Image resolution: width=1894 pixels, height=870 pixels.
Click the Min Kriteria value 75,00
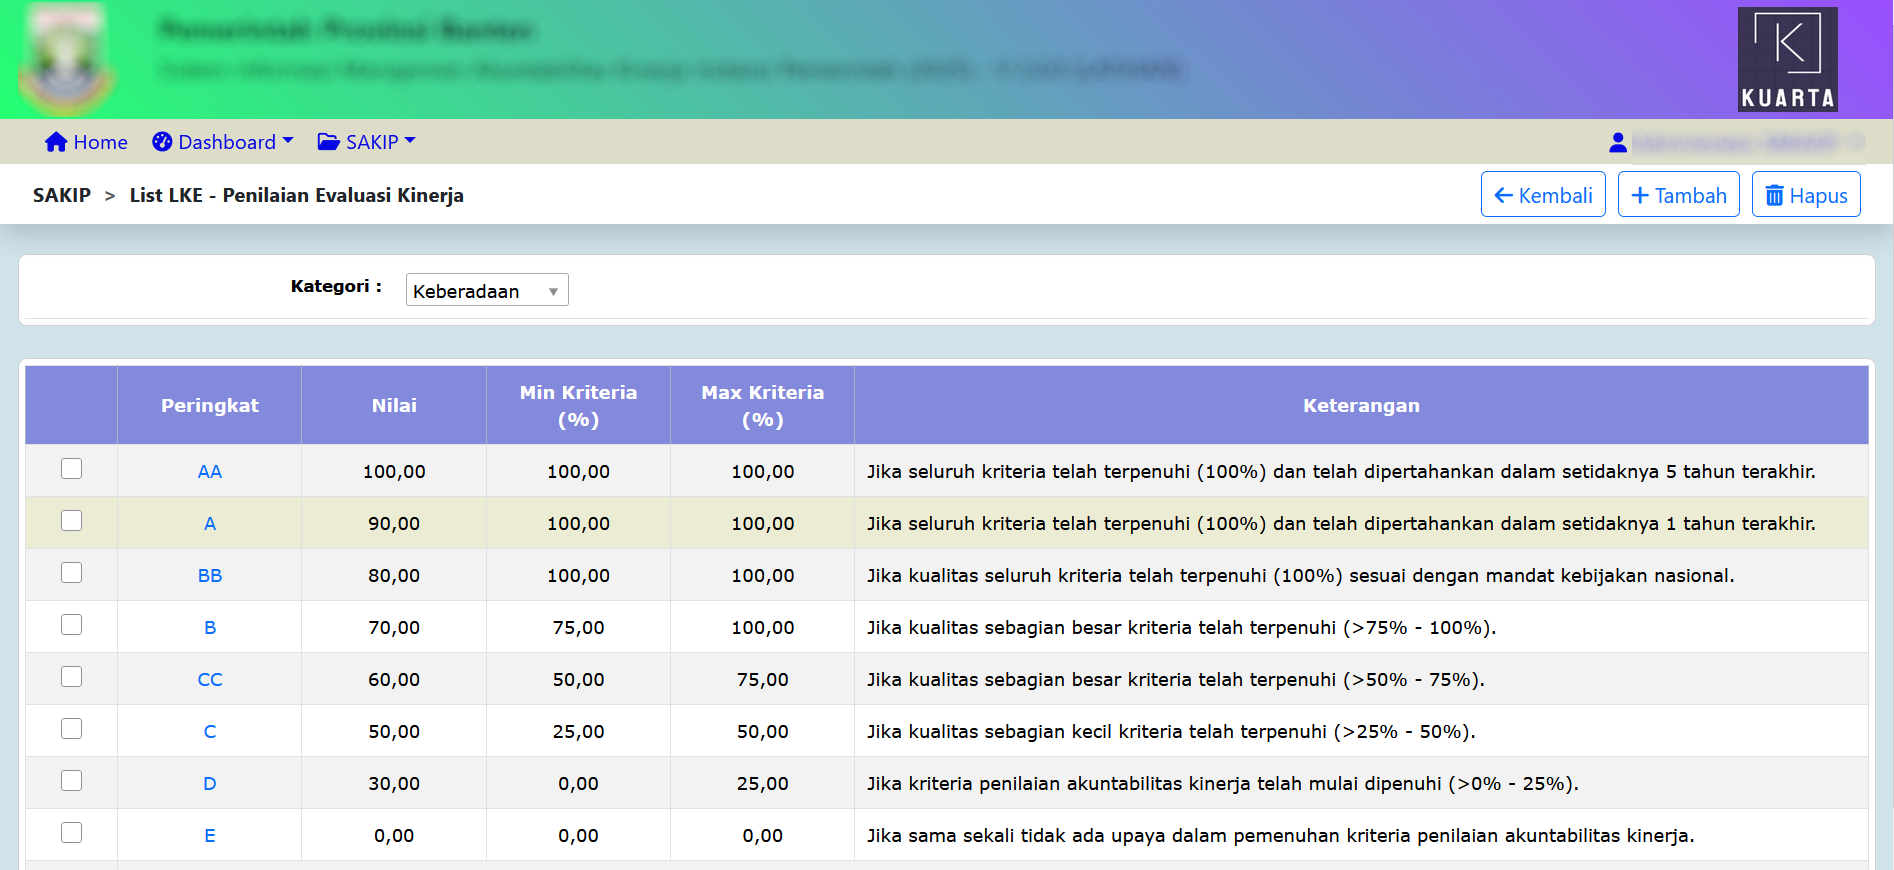pos(578,628)
